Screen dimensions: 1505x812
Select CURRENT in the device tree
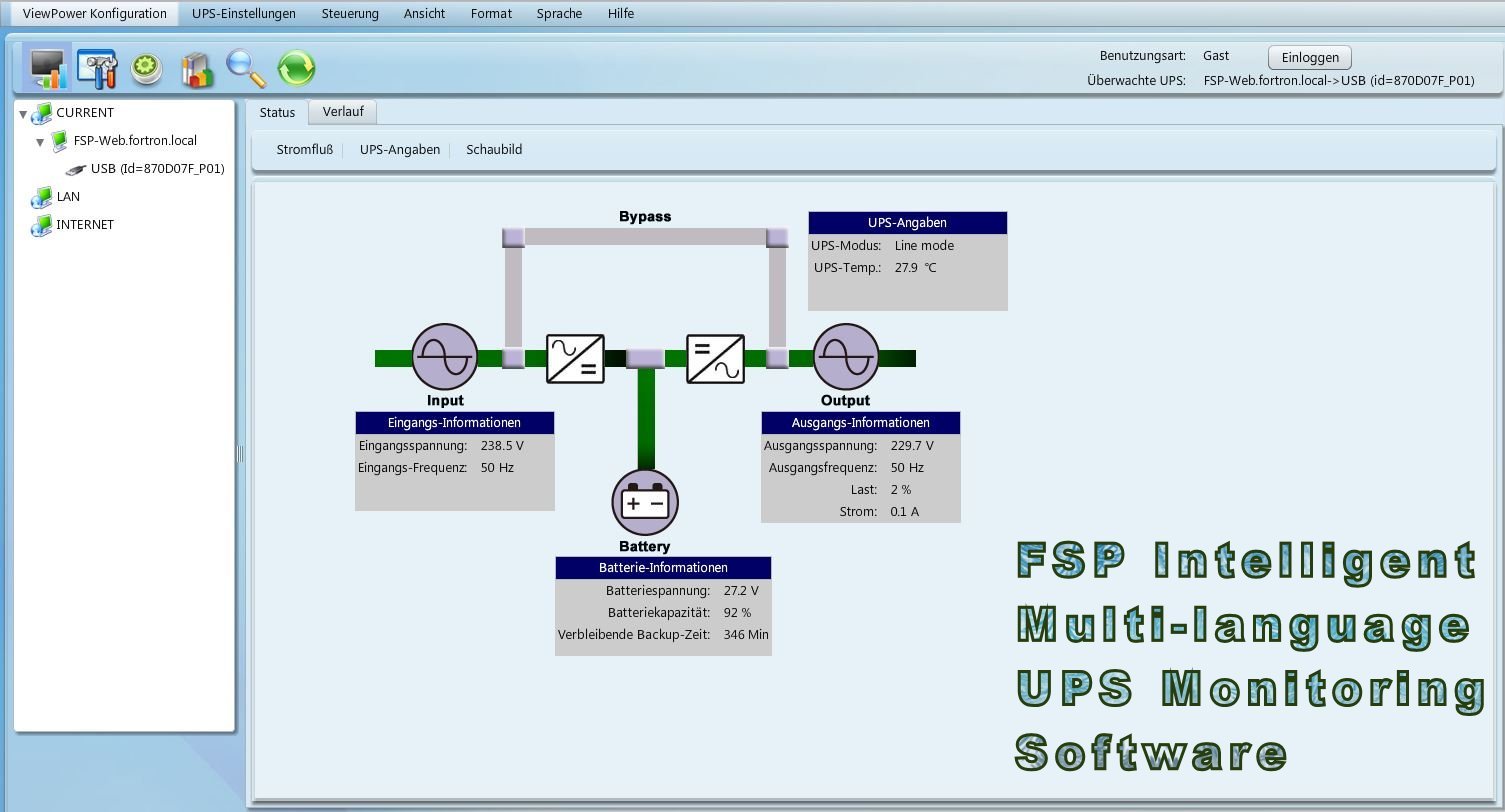[x=85, y=113]
